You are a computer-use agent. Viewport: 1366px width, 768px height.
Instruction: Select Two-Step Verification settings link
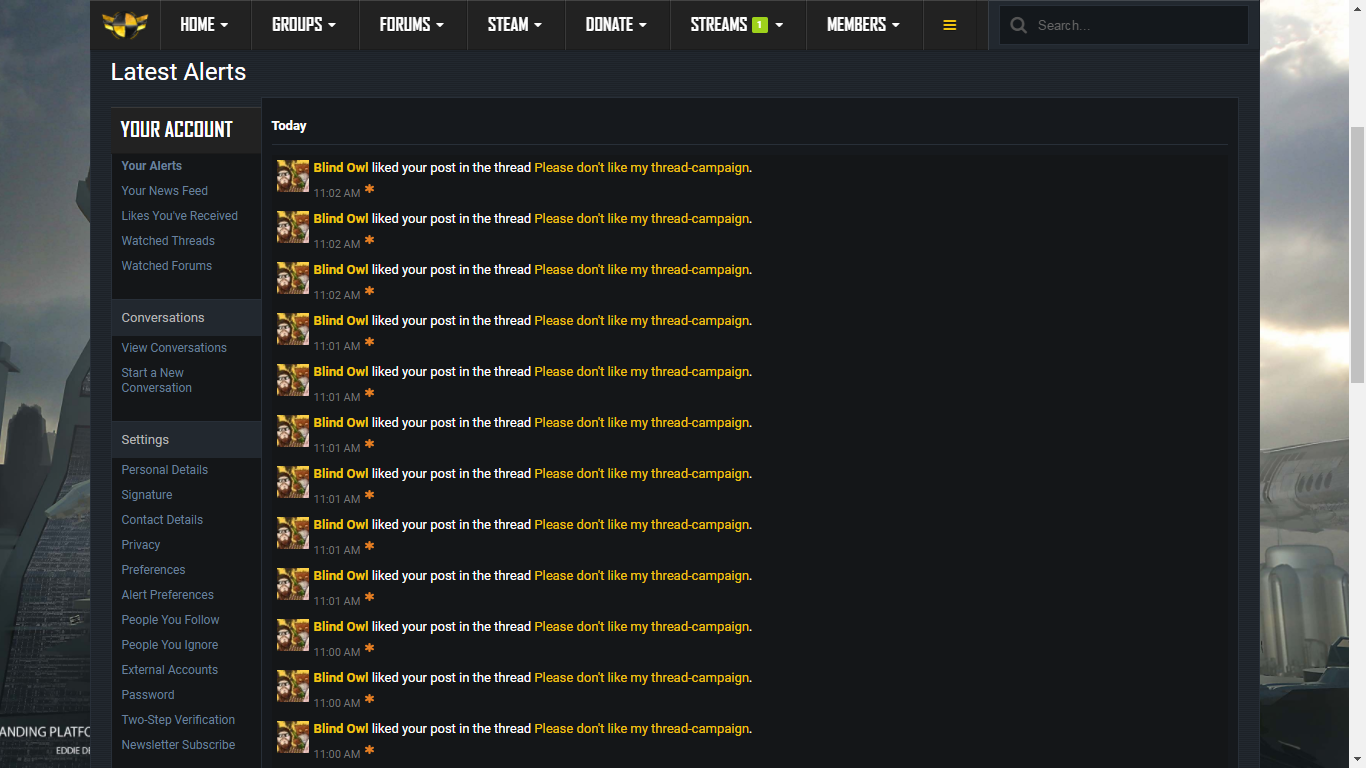178,720
